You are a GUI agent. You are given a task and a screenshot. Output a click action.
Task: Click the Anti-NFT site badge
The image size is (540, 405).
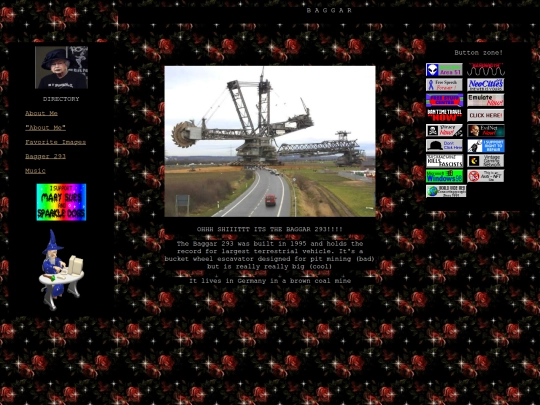[x=486, y=176]
